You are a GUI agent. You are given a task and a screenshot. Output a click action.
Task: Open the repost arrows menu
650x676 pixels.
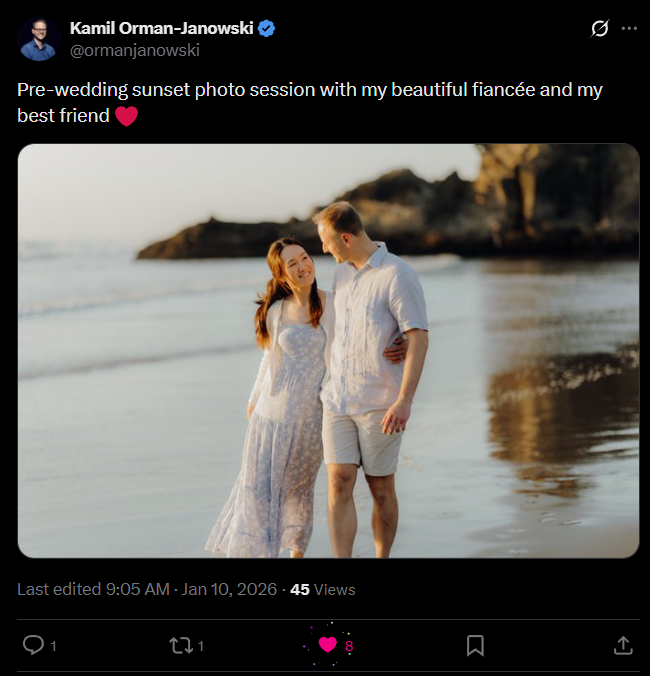[x=181, y=645]
